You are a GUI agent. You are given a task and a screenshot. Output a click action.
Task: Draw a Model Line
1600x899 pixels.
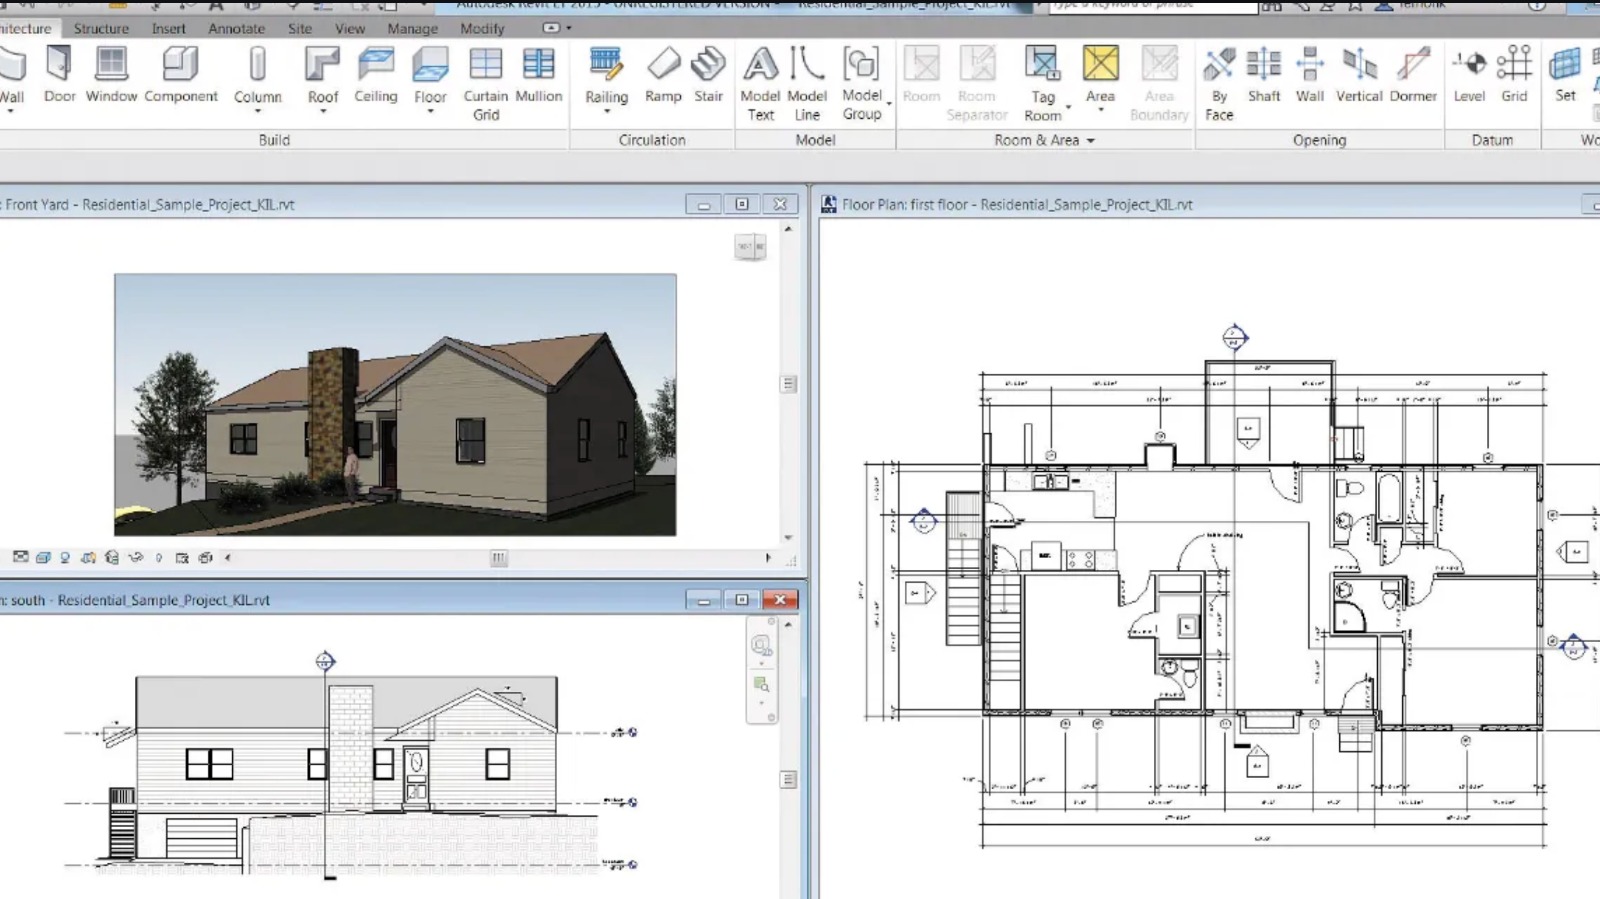tap(807, 84)
